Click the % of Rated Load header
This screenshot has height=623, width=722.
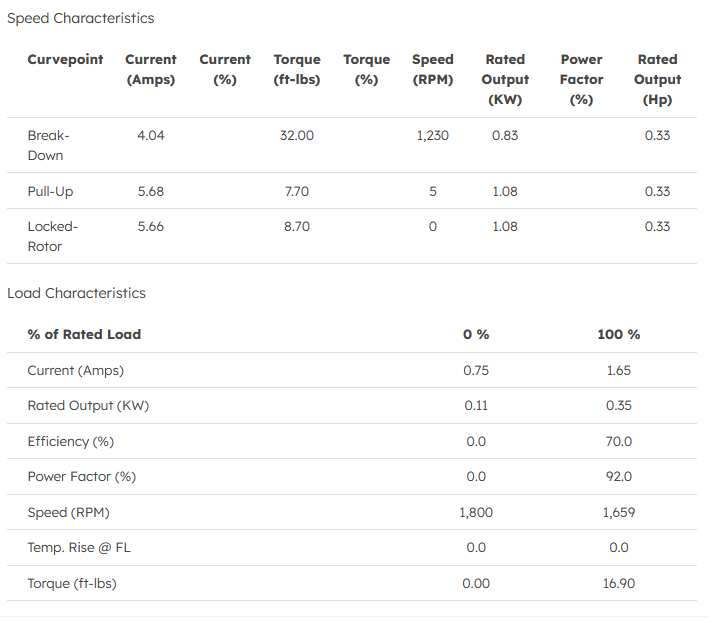click(84, 334)
